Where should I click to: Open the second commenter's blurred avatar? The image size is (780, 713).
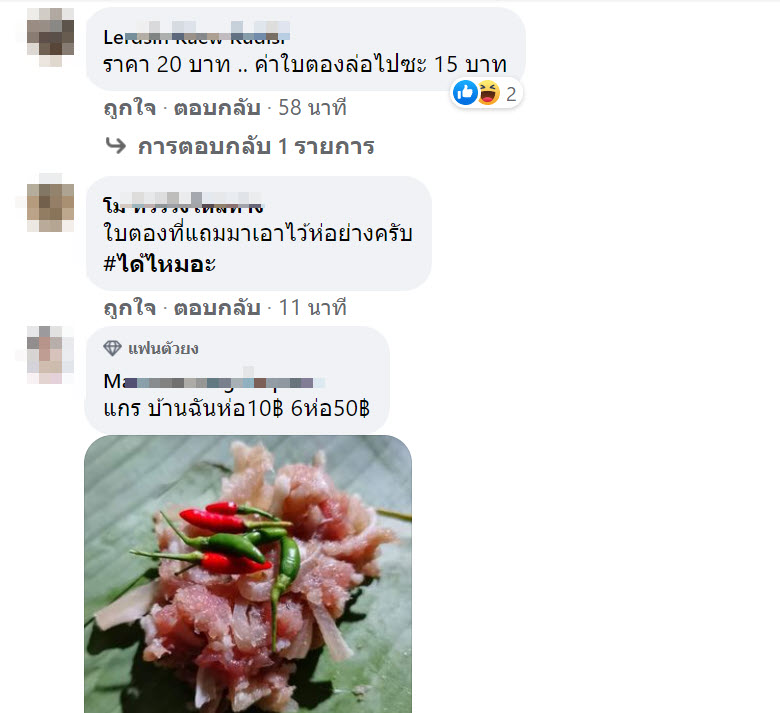pyautogui.click(x=50, y=203)
